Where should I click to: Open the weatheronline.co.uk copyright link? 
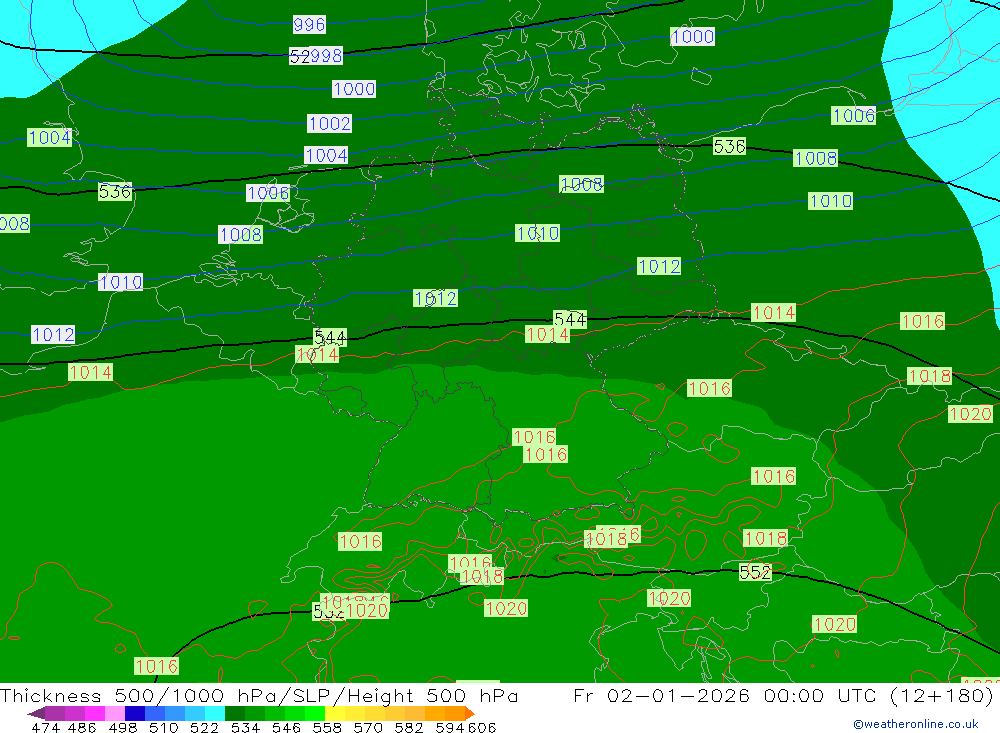coord(915,724)
